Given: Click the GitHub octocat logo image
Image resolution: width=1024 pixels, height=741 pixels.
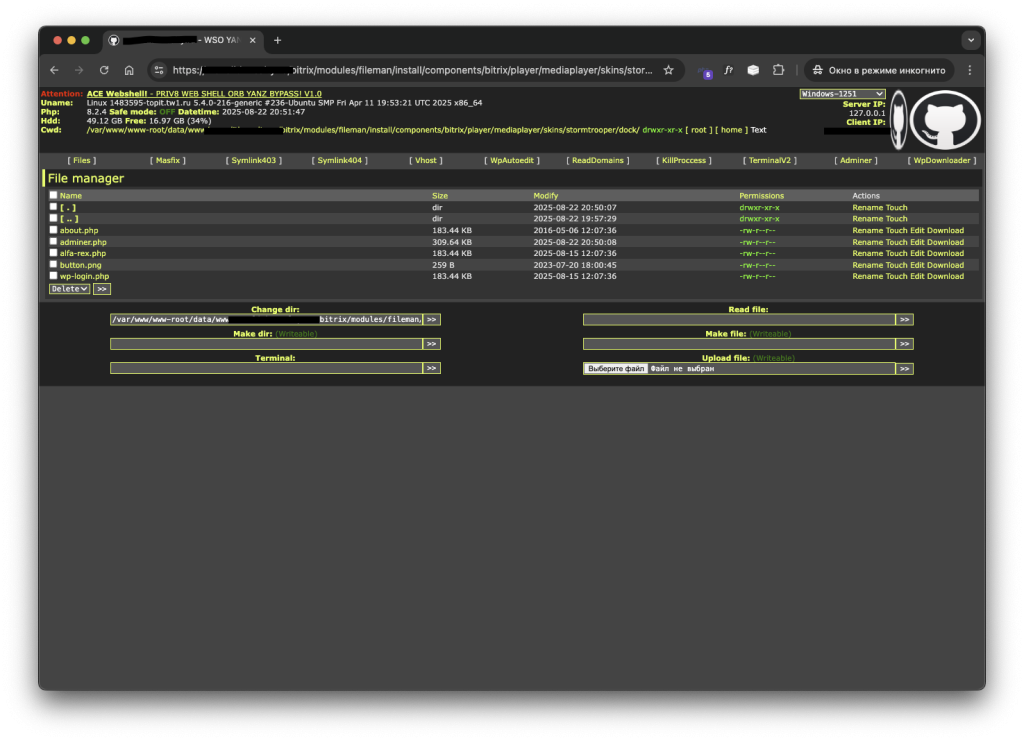Looking at the screenshot, I should (944, 121).
